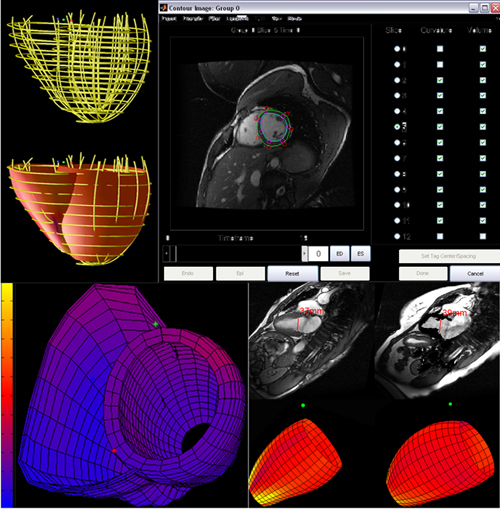Click the timeframe number input field
Image resolution: width=500 pixels, height=509 pixels.
318,254
